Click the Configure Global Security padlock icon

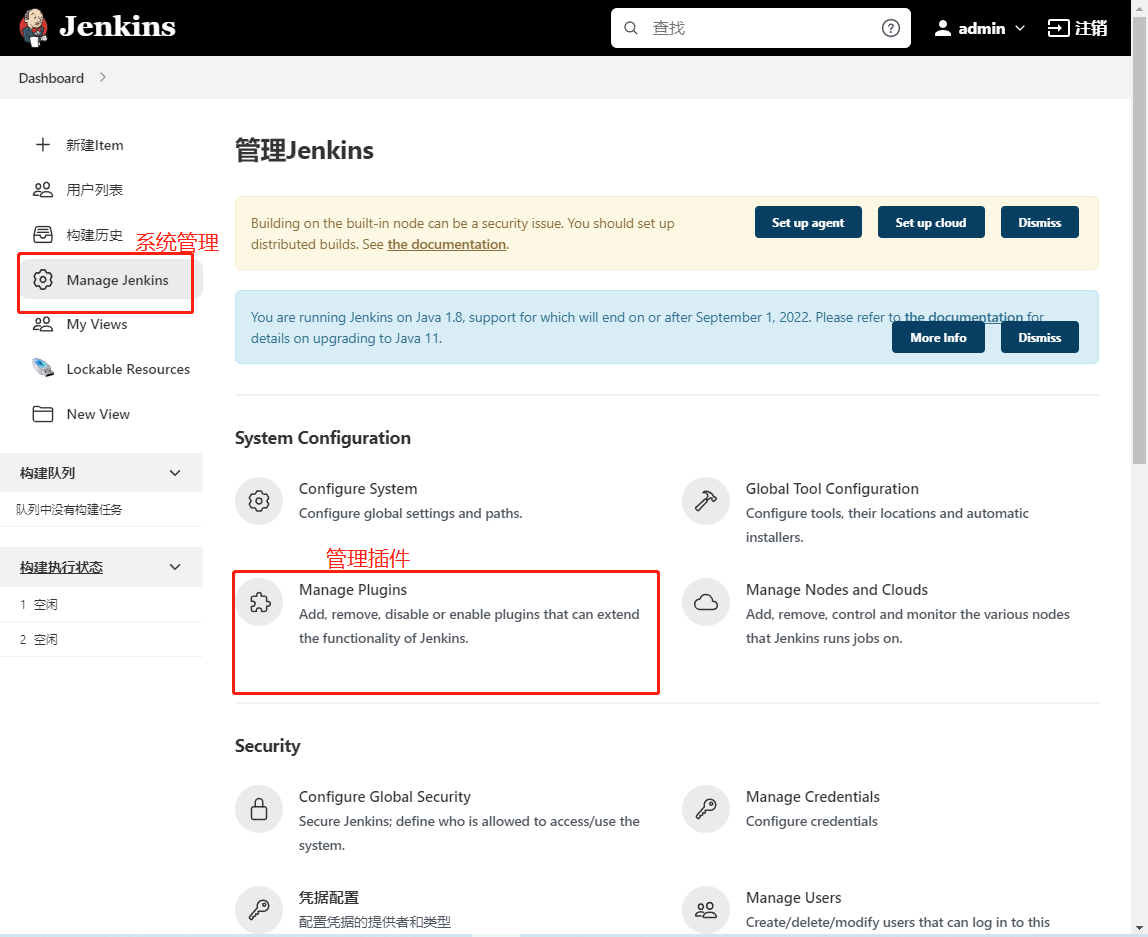259,809
